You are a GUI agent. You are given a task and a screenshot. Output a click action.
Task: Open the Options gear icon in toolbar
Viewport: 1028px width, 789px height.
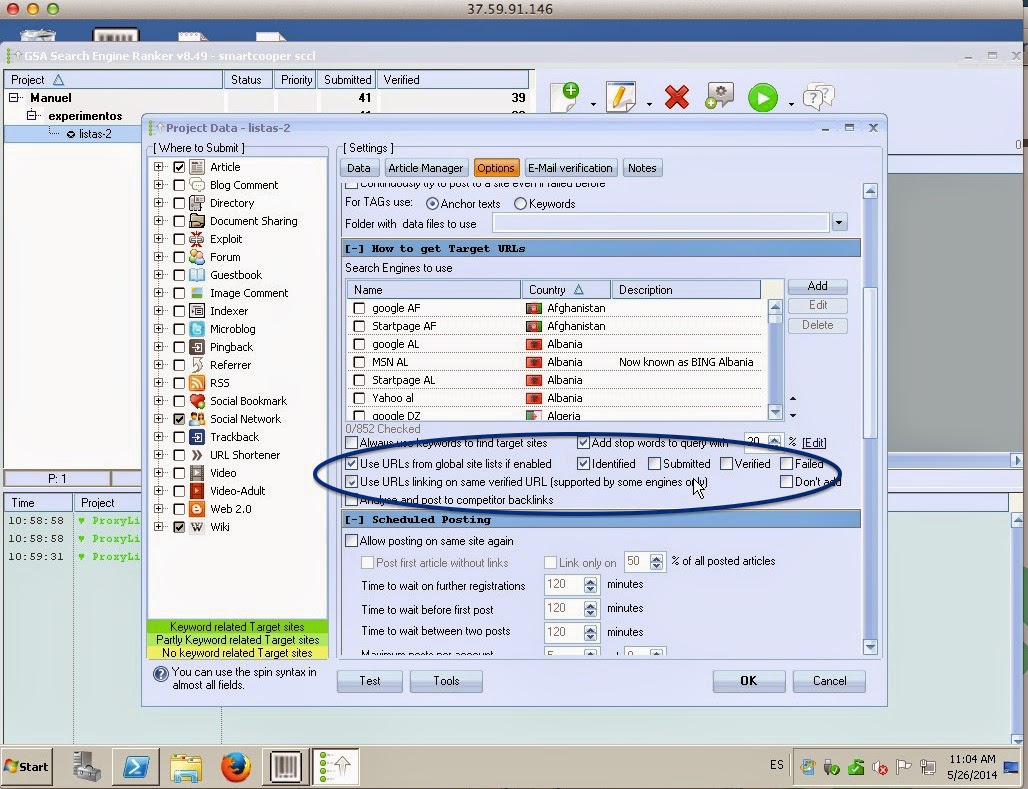[719, 96]
